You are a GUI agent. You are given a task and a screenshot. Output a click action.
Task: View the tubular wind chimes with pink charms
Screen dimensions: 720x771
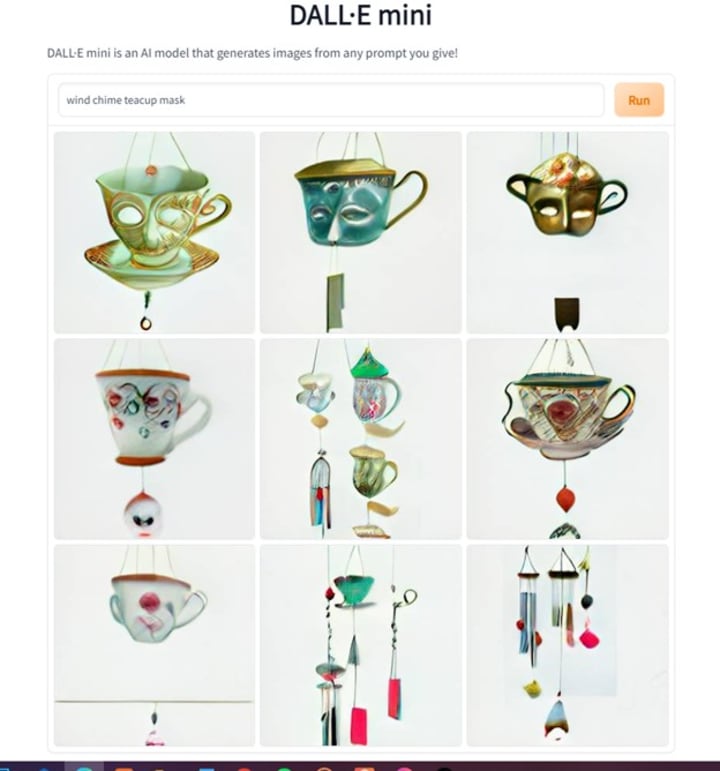[568, 645]
